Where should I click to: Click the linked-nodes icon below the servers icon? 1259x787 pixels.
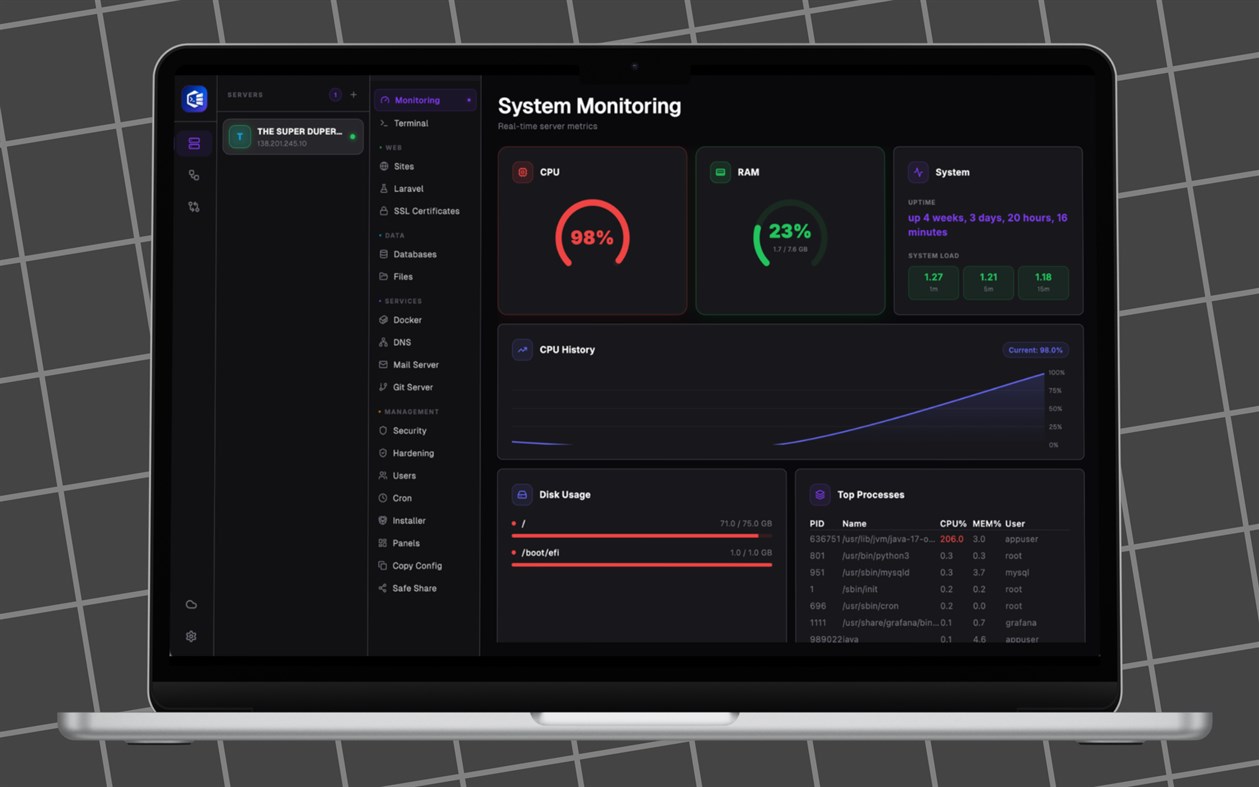coord(194,175)
